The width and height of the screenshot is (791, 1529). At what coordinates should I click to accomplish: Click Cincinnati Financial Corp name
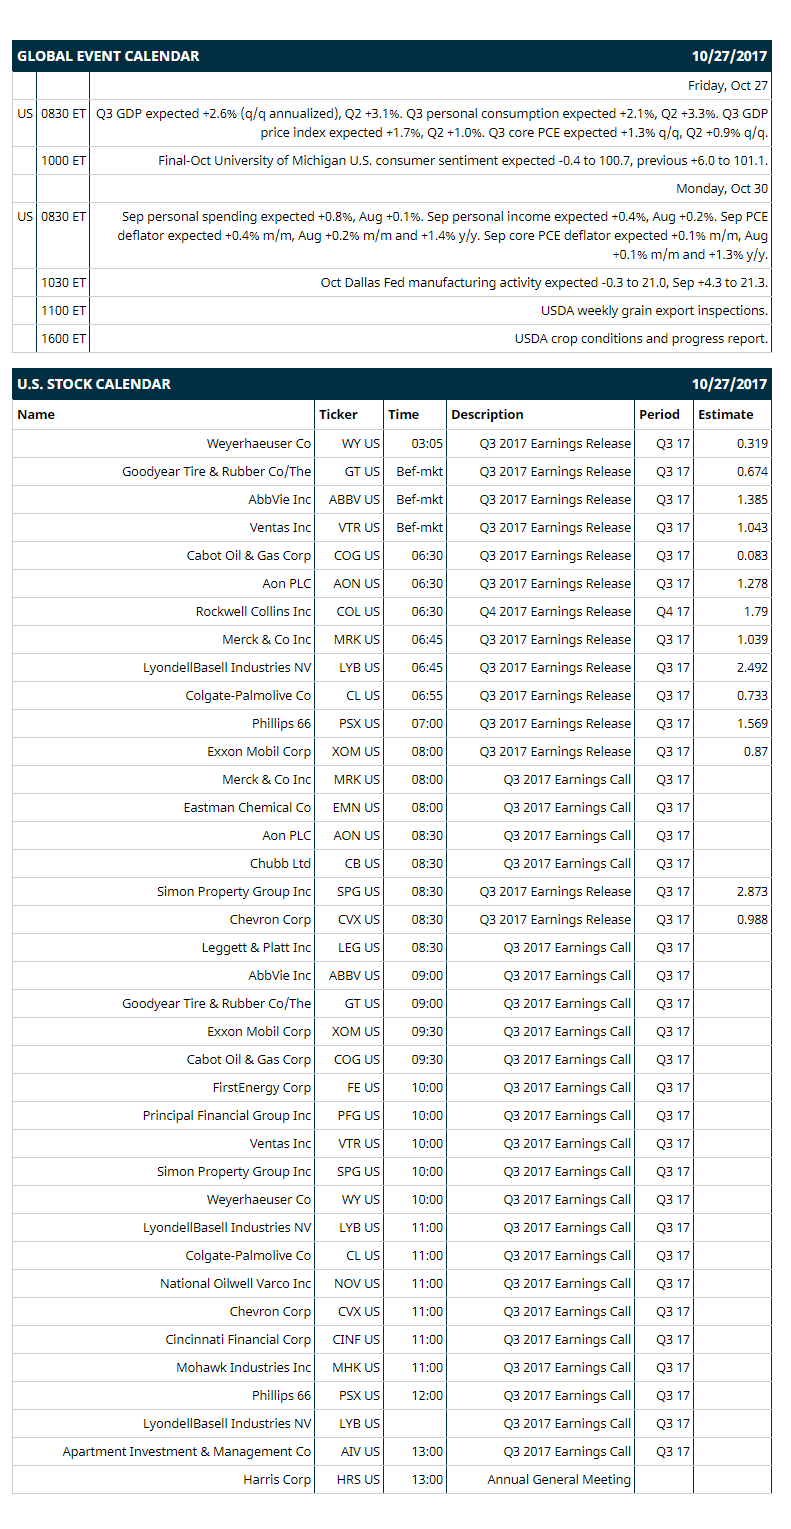coord(239,1339)
